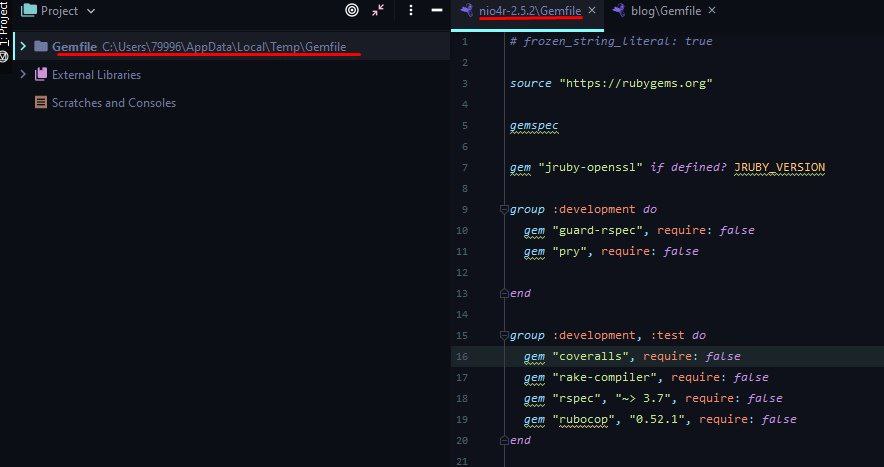Hide the Project tool window
Screen dimensions: 884x467
(436, 10)
